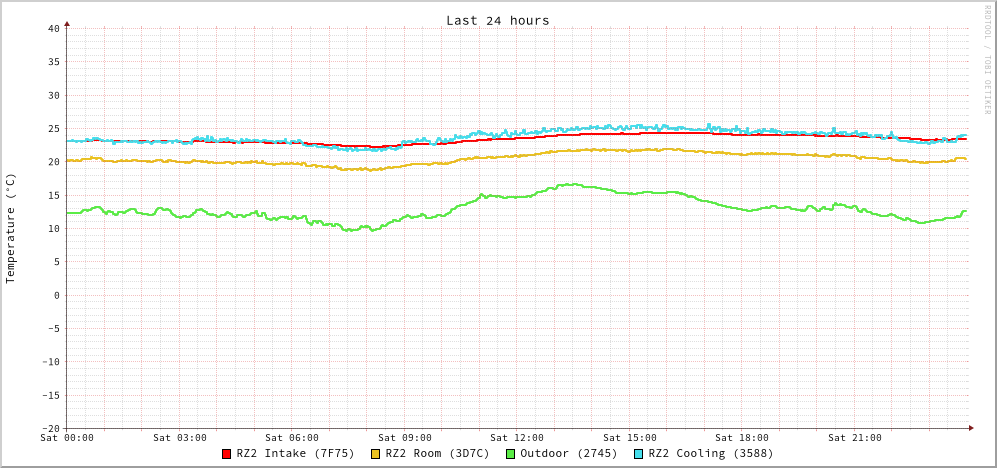
Task: Select the "RZ2 Intake (7F75)" legend label
Action: click(x=295, y=454)
